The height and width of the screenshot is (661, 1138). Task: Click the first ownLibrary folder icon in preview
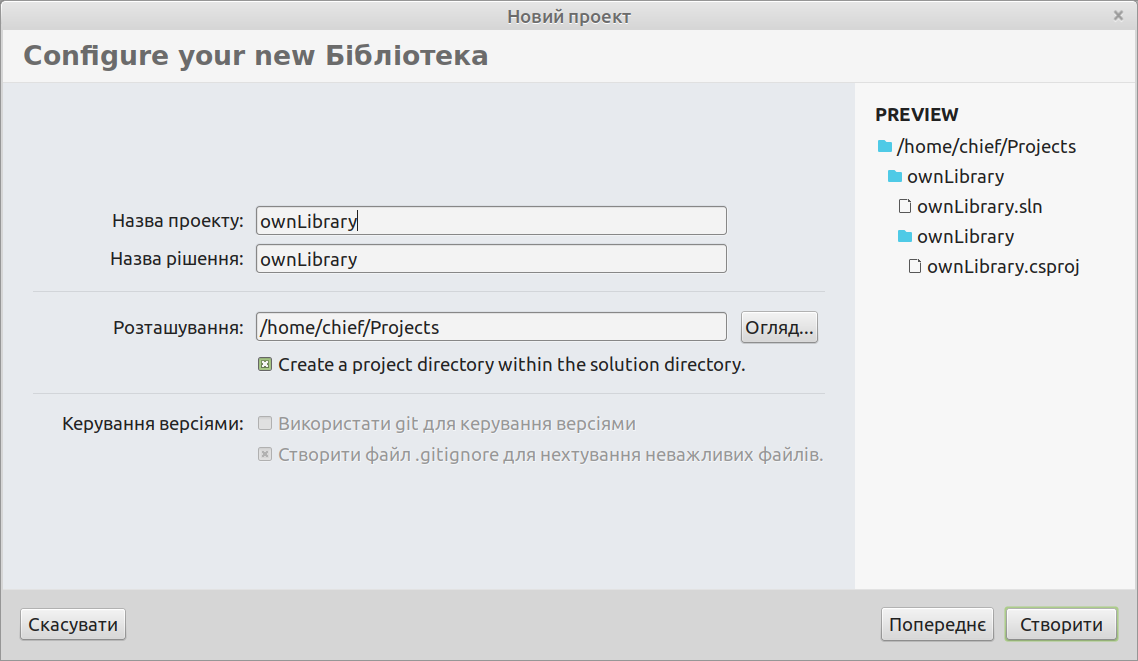894,177
